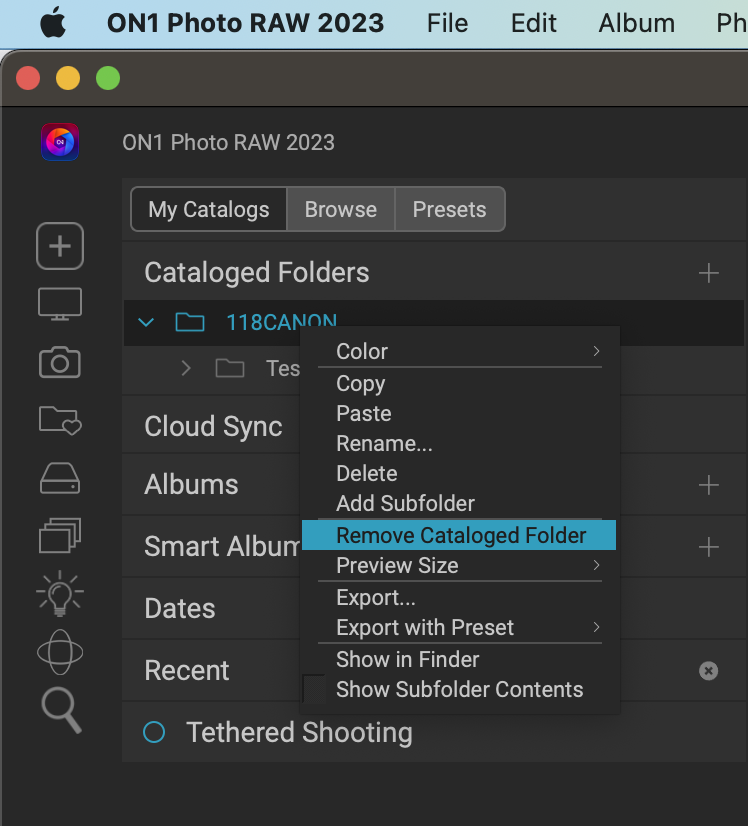
Task: Select the globe sphere icon in sidebar
Action: point(60,652)
